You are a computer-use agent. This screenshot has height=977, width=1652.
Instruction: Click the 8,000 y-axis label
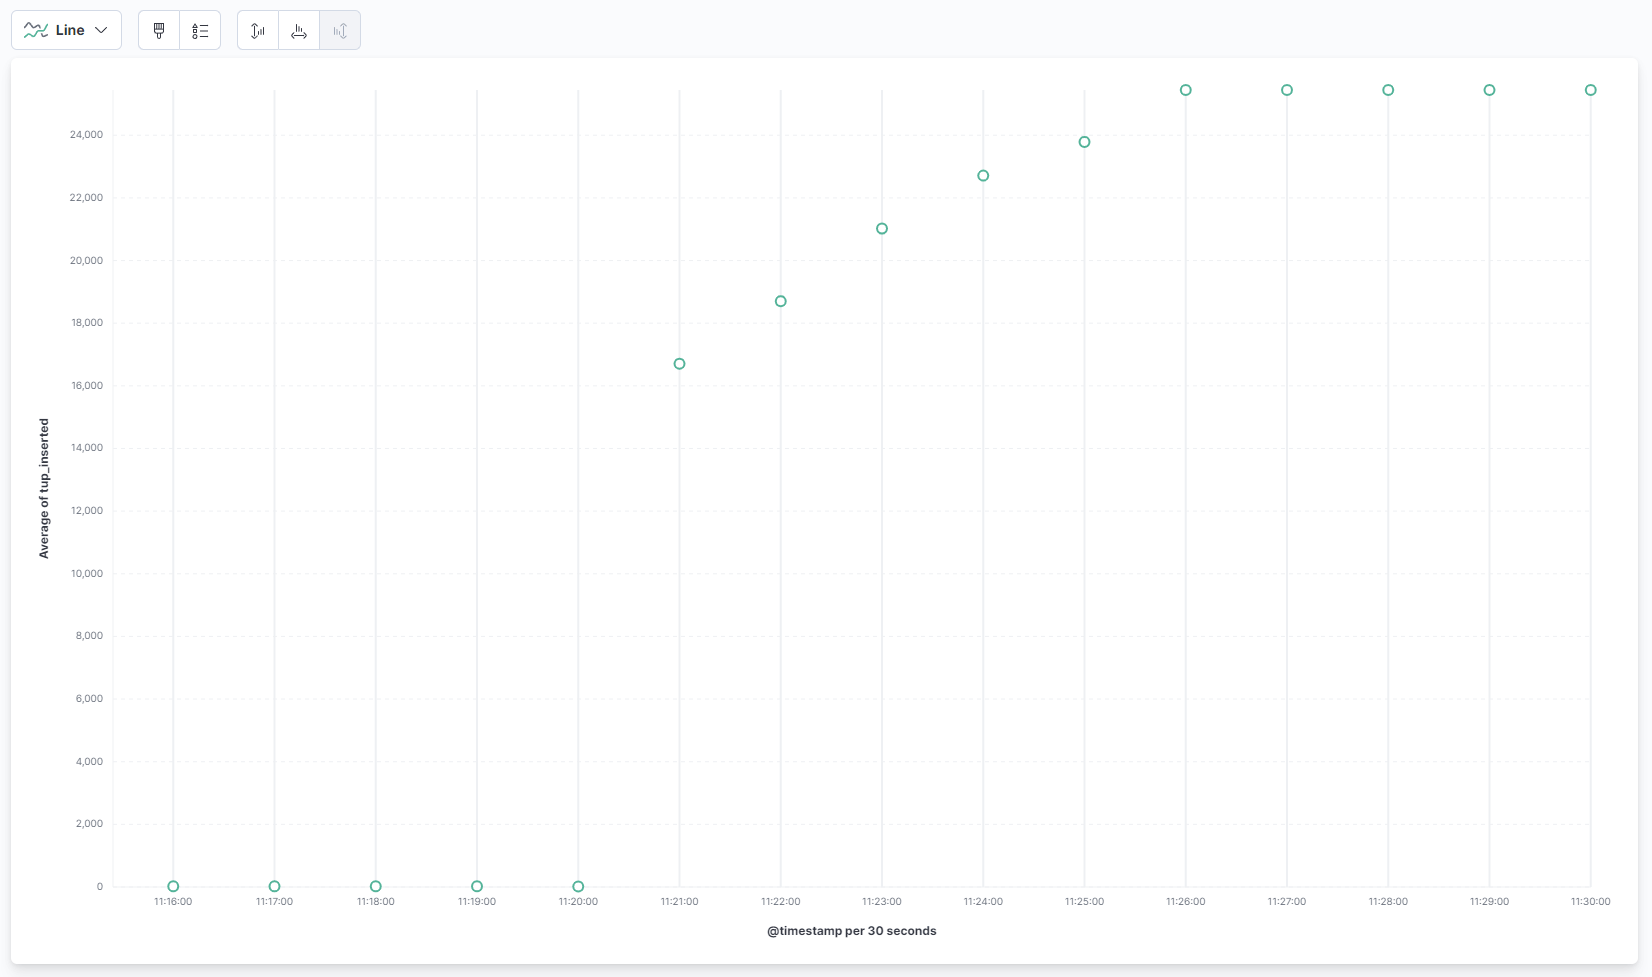tap(89, 636)
